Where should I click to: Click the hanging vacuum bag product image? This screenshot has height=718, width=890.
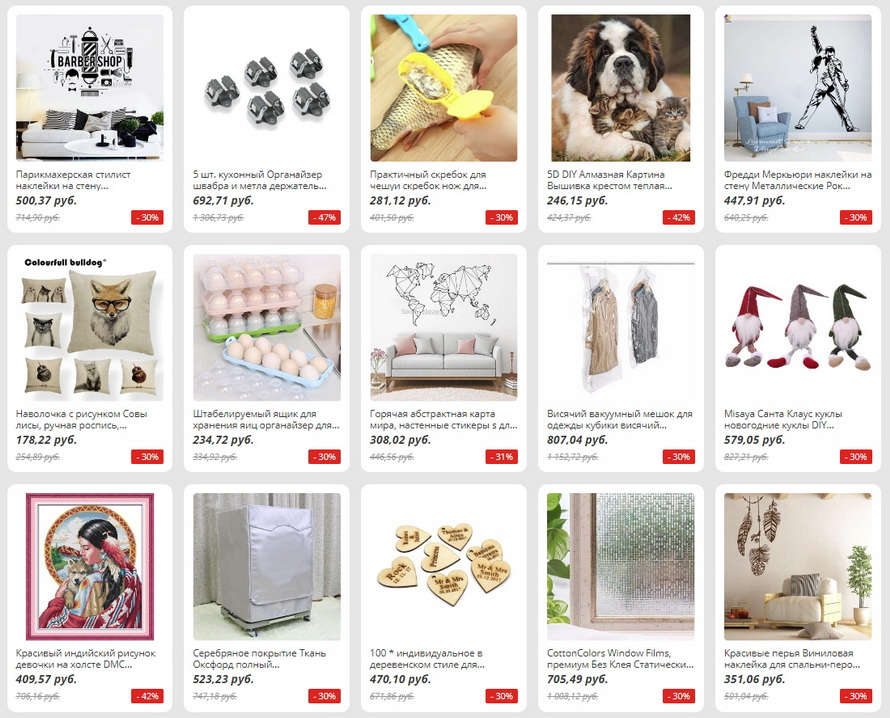pyautogui.click(x=621, y=327)
